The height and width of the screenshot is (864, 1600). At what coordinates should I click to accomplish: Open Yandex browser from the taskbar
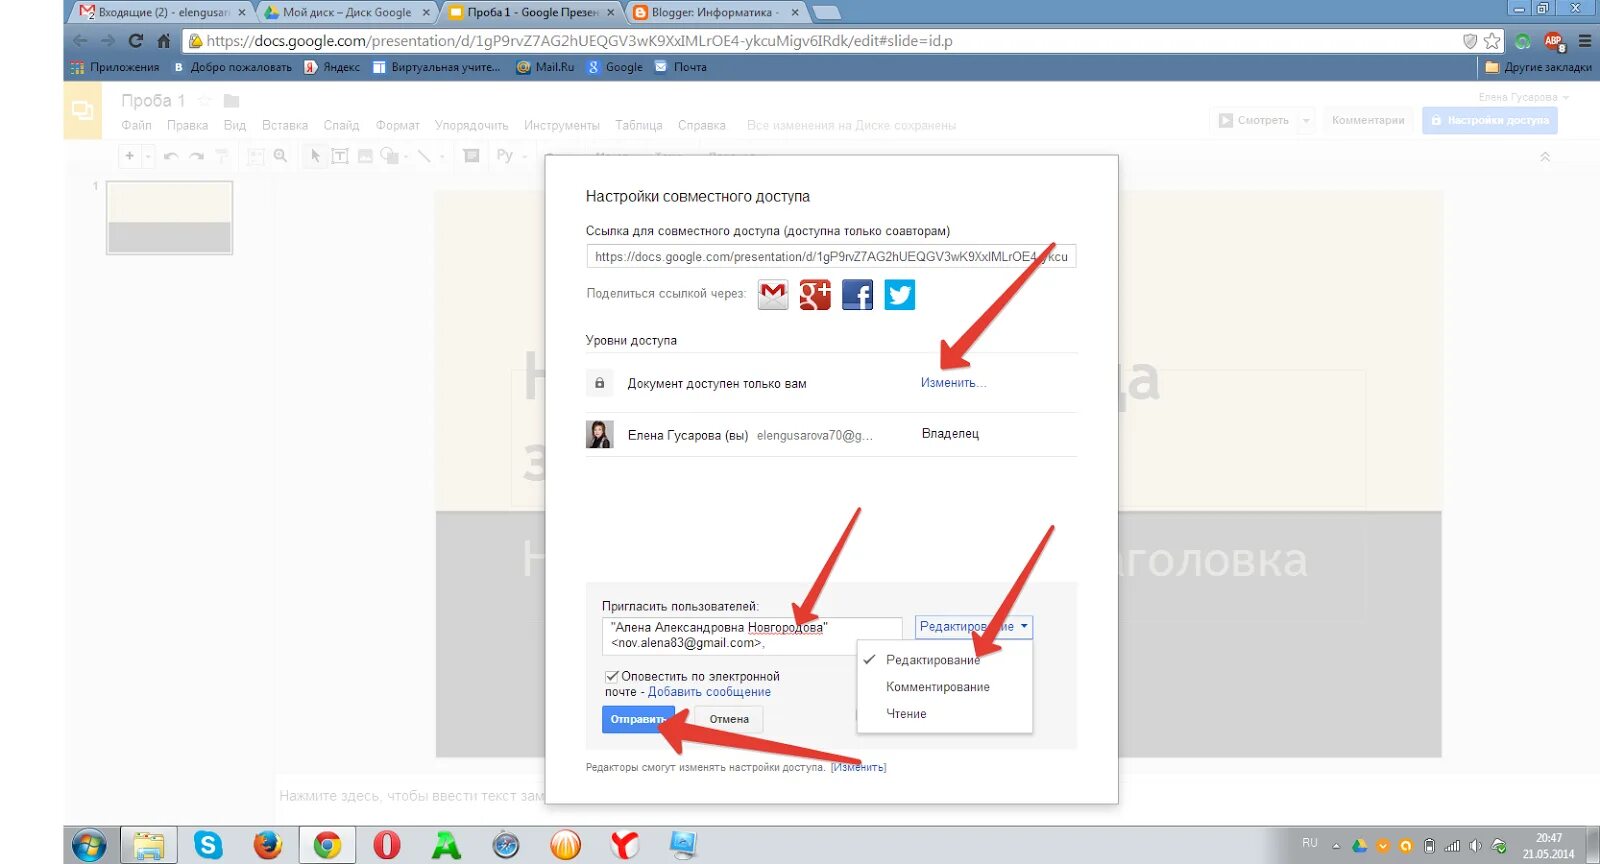pos(624,845)
